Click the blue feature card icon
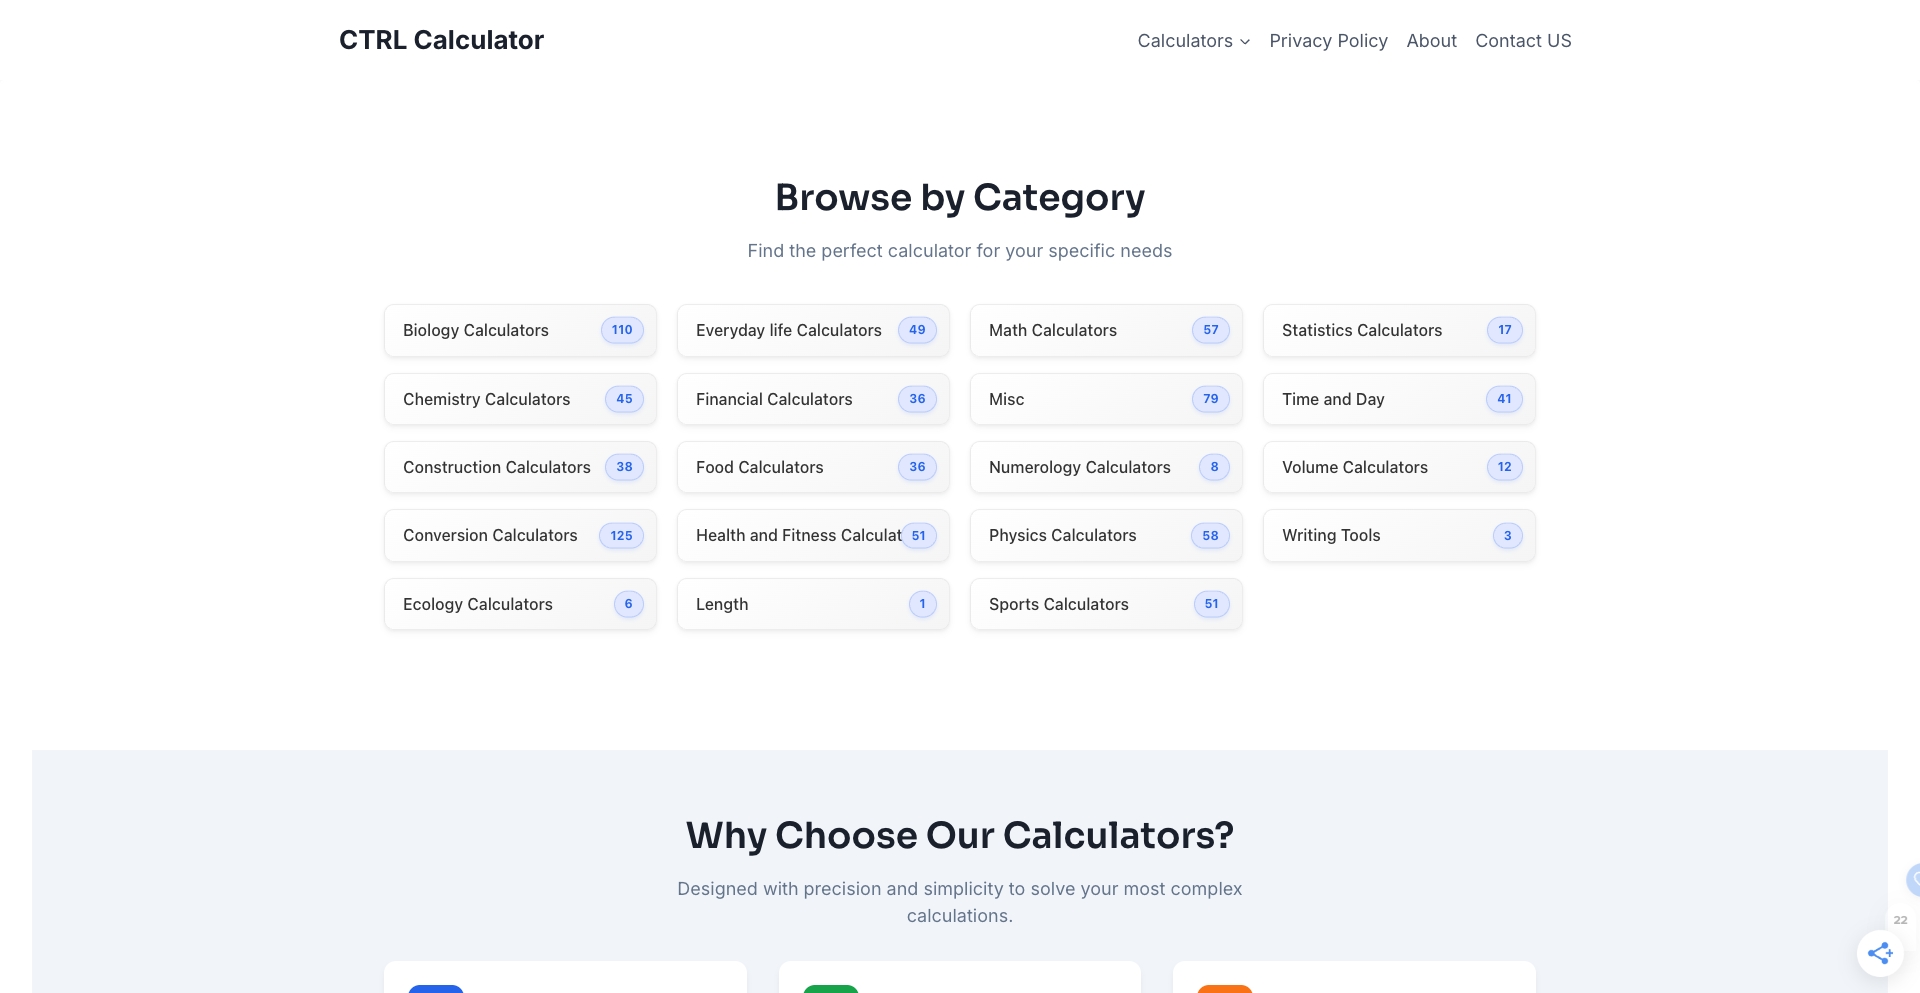This screenshot has height=993, width=1920. tap(435, 990)
